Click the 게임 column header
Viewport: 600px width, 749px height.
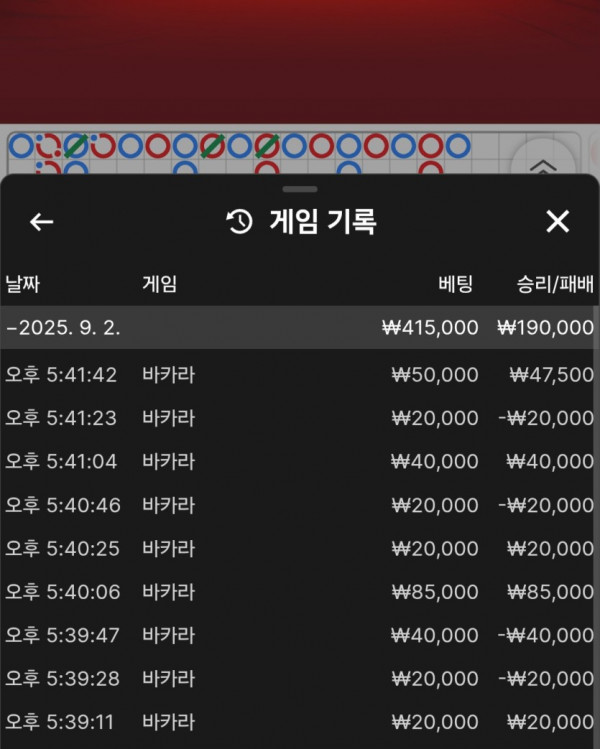point(159,284)
